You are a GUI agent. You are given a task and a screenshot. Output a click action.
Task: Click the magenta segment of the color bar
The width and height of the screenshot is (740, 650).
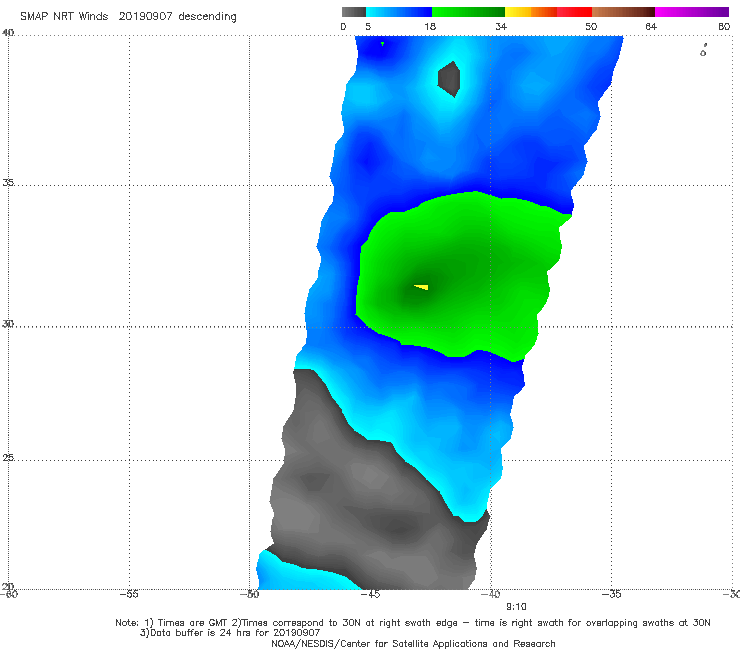pos(692,12)
